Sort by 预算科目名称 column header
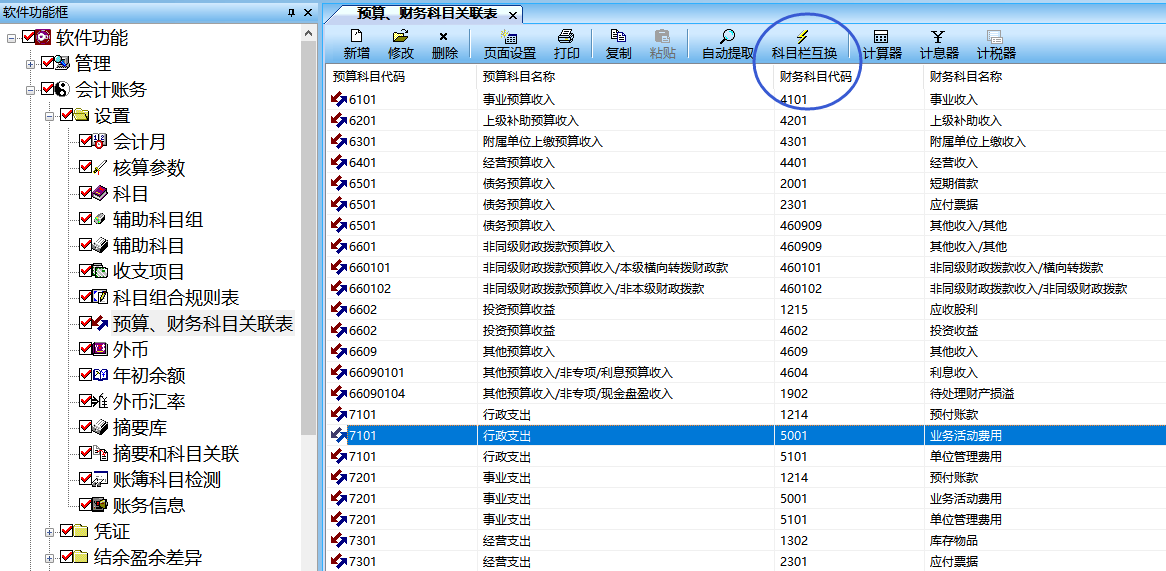 pos(518,76)
